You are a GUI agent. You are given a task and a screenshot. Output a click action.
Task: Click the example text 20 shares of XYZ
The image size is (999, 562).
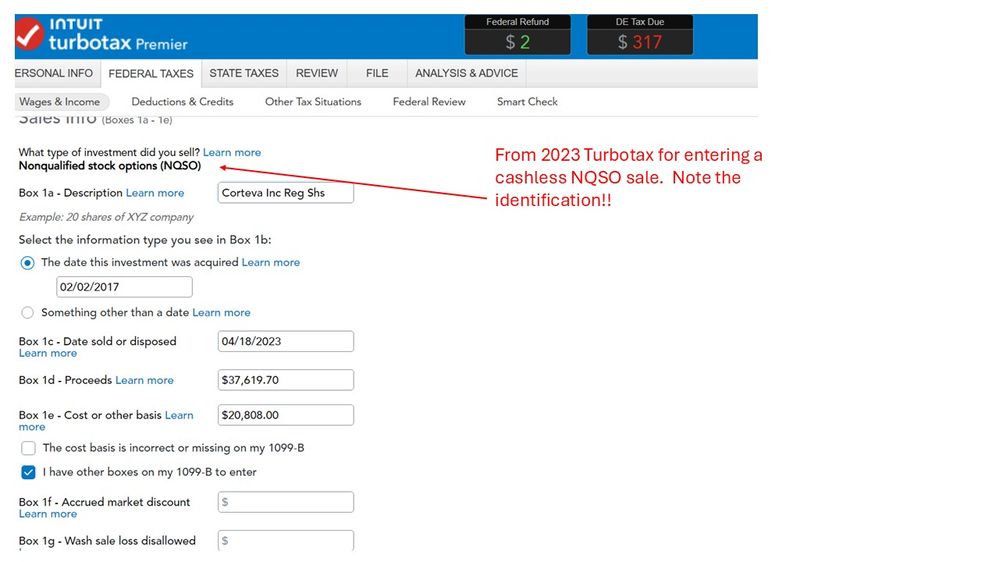[106, 217]
